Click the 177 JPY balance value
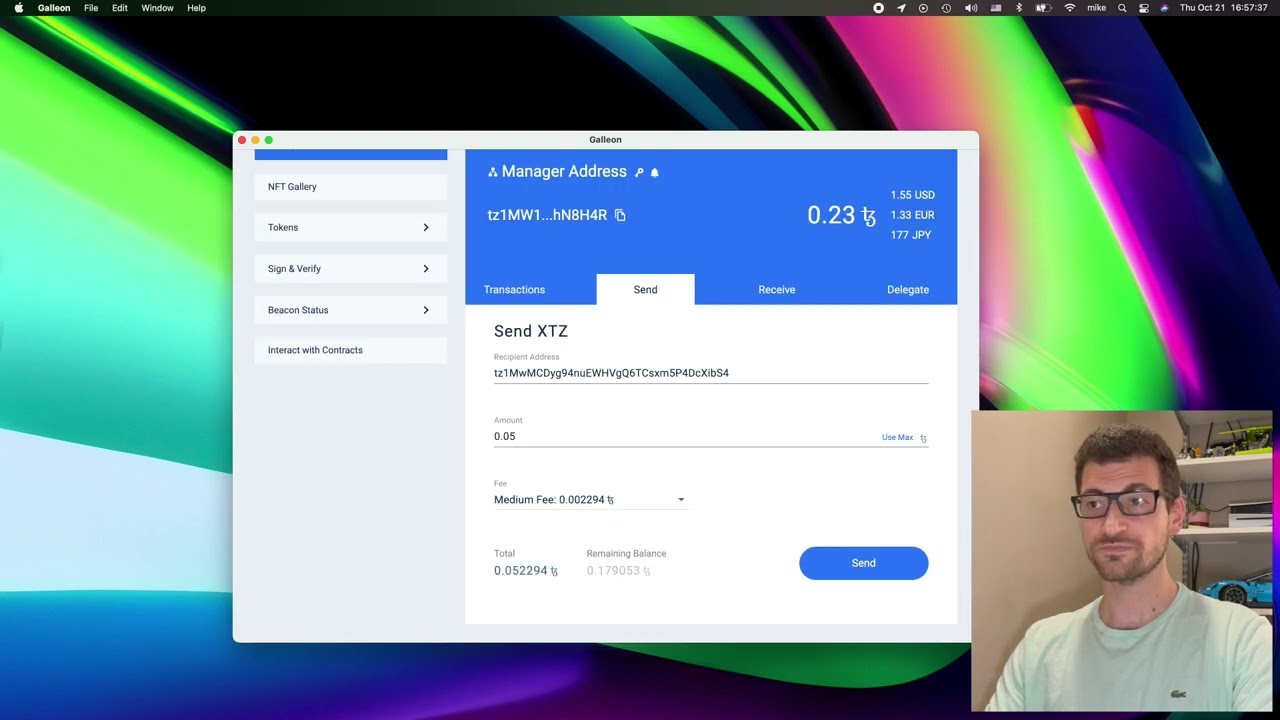 [911, 235]
